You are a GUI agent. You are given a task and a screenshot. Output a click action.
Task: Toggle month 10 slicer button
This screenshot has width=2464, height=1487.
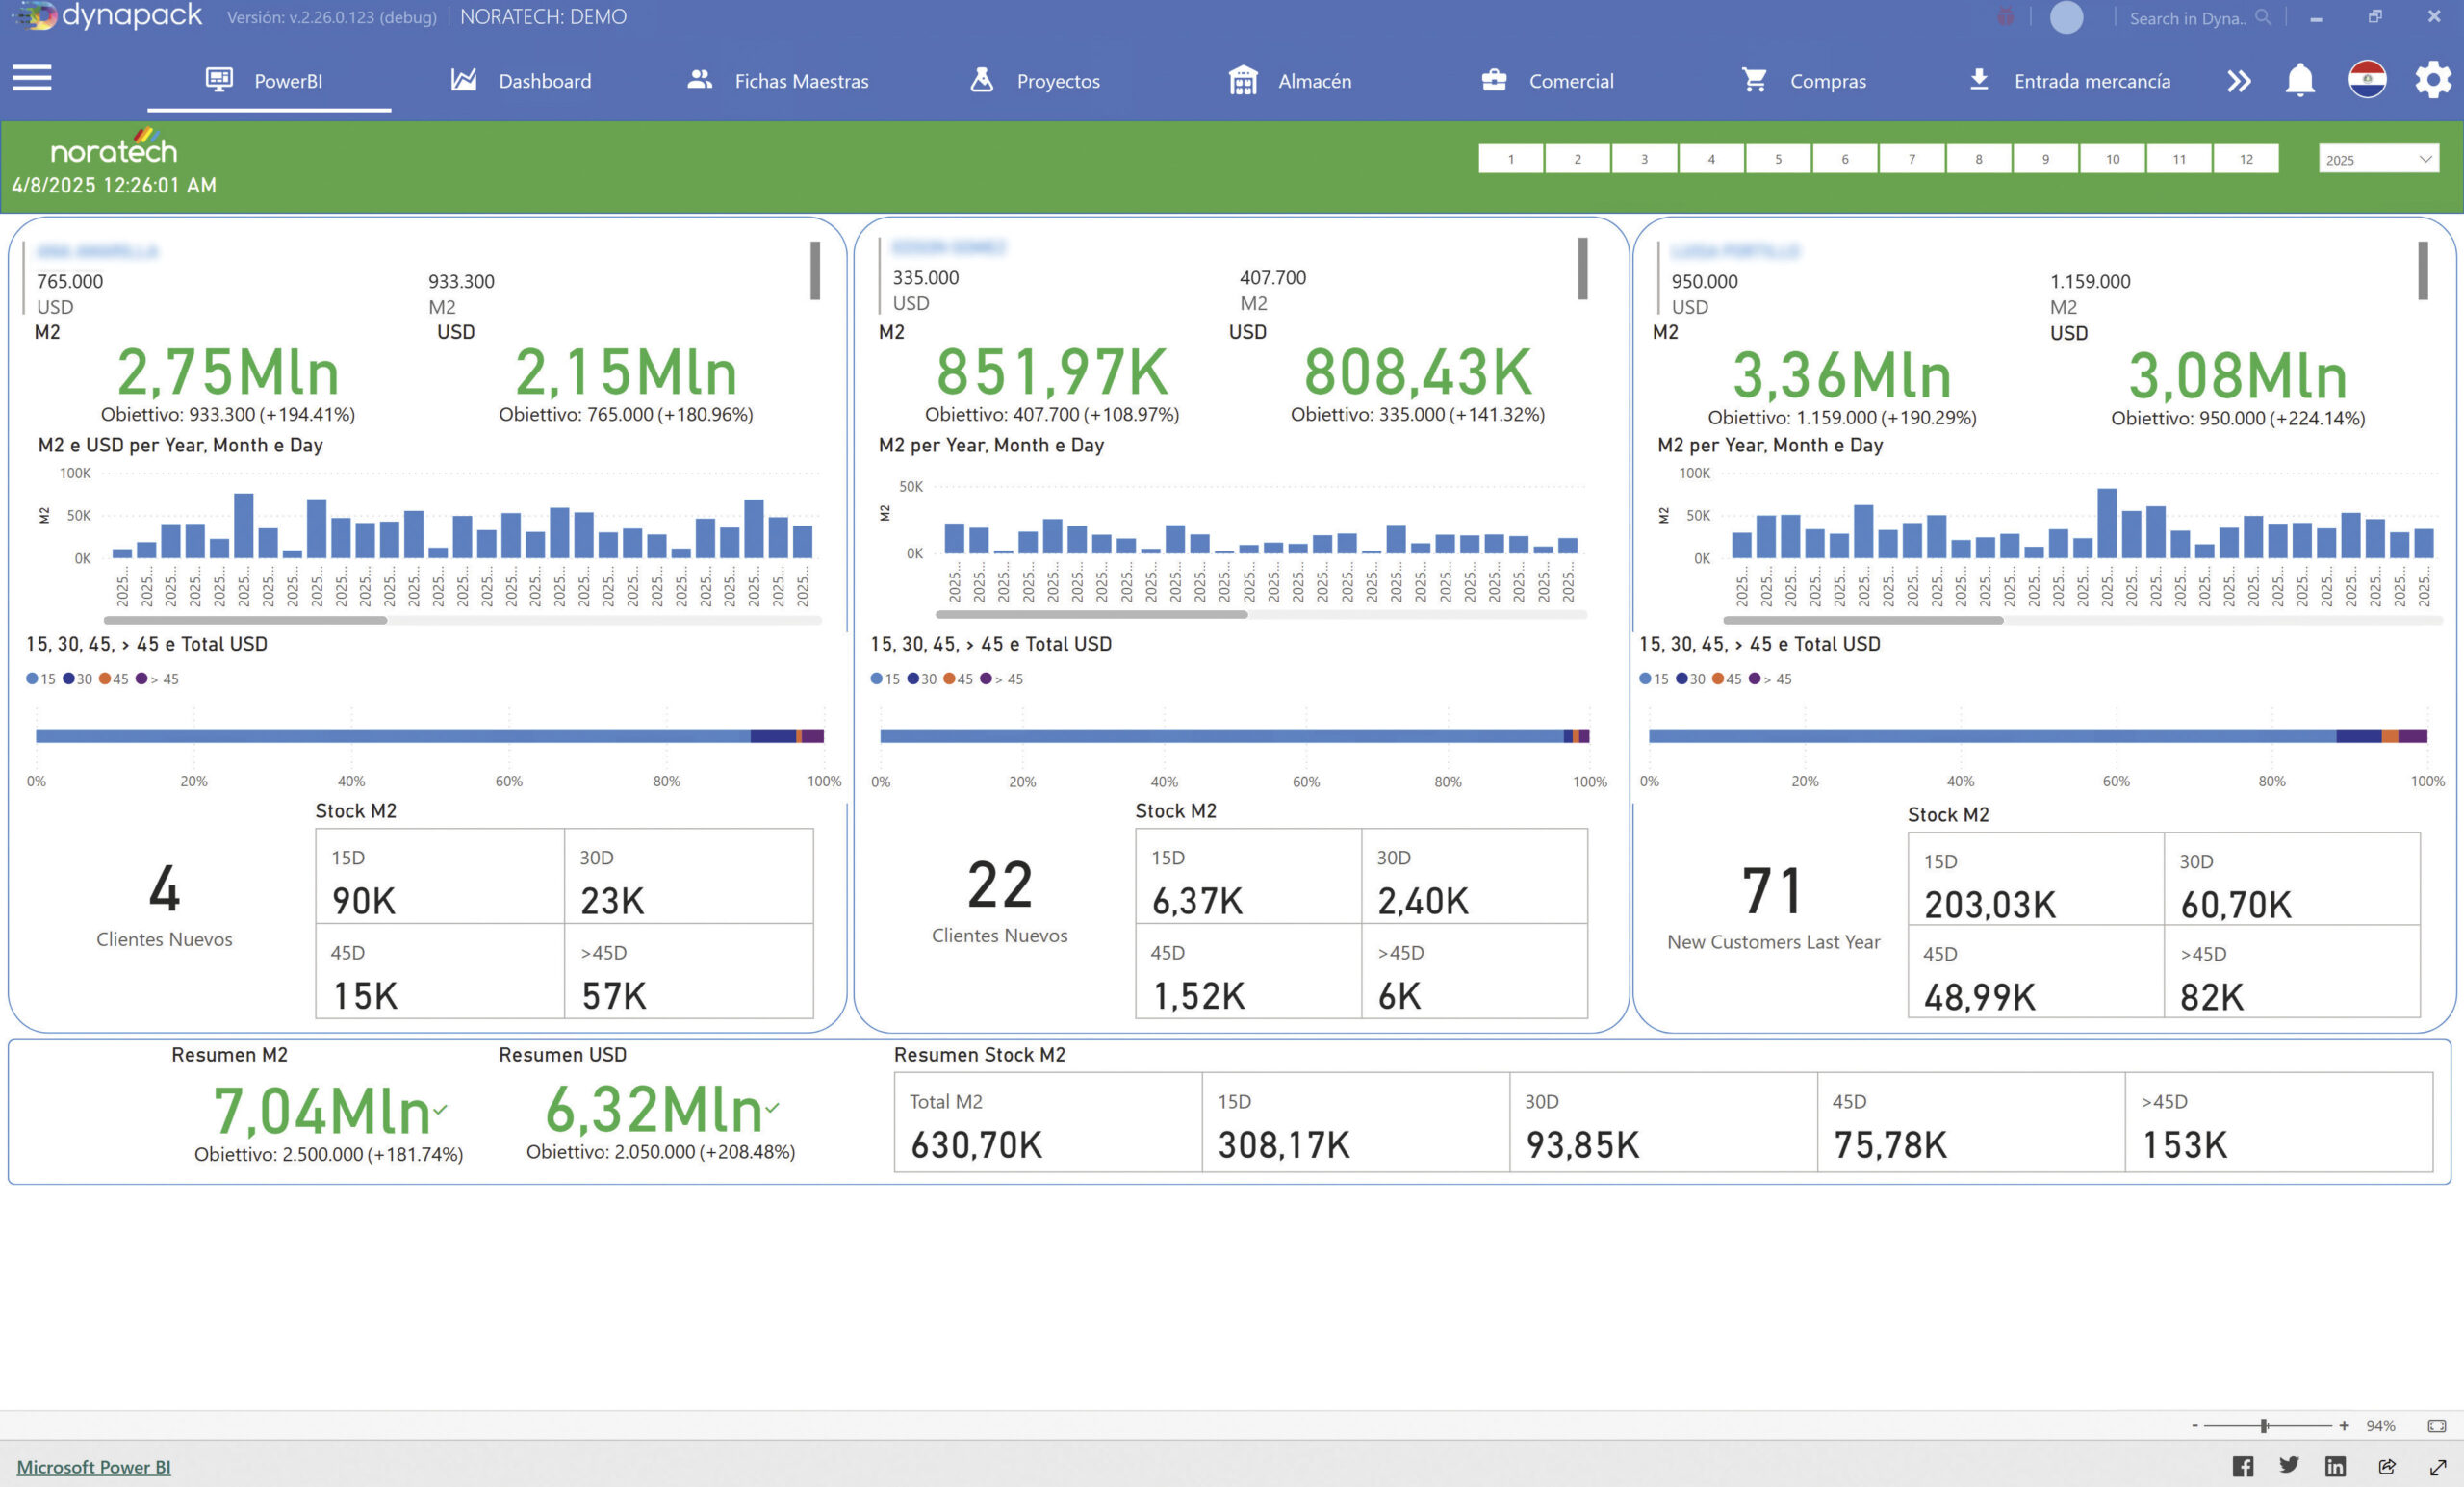[2112, 159]
